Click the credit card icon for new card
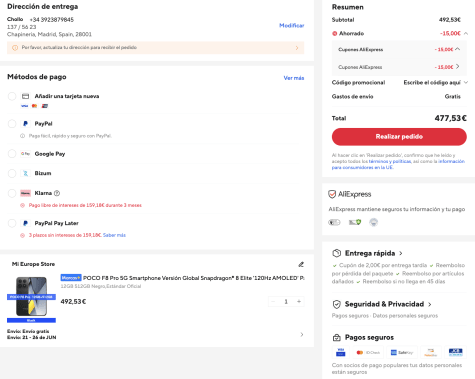Viewport: 475px width, 379px height. 25,96
